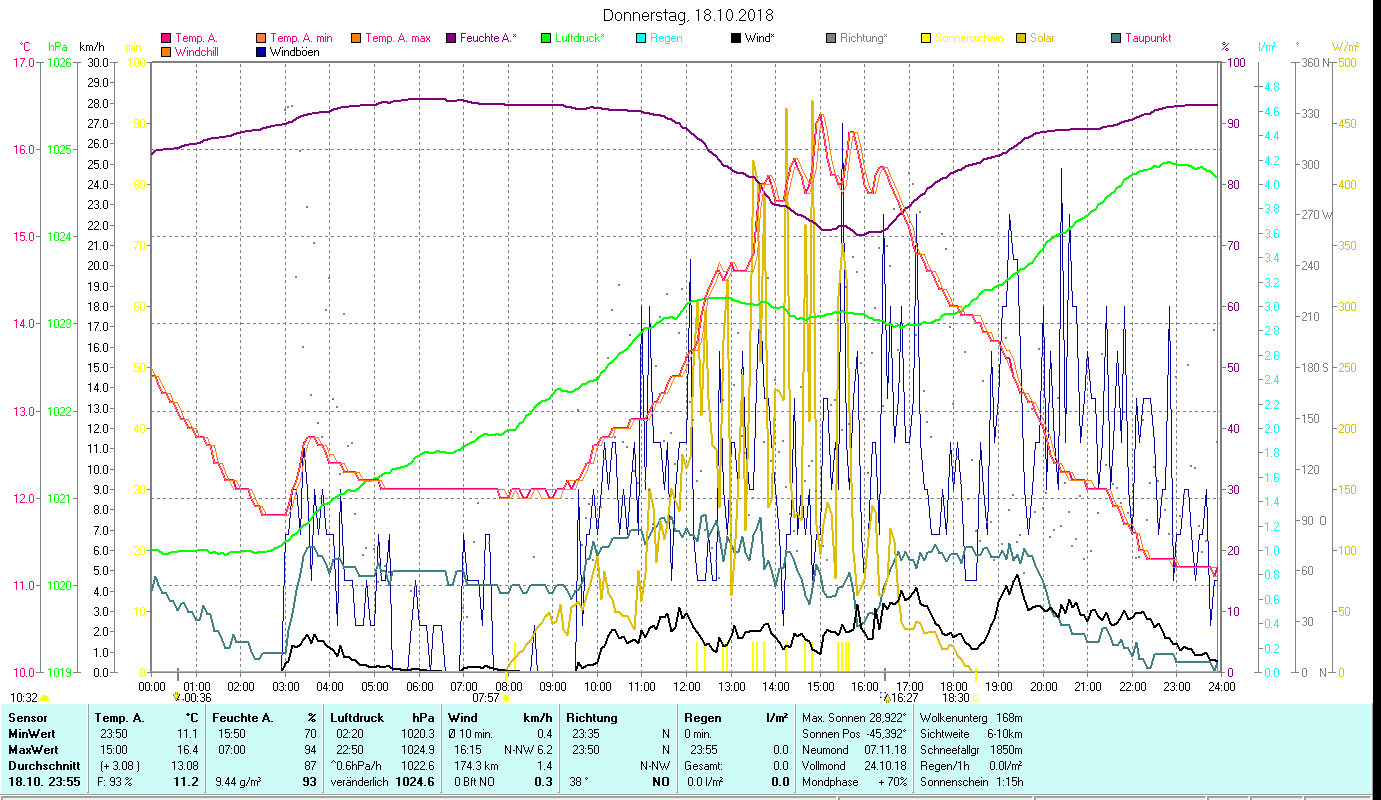Image resolution: width=1381 pixels, height=800 pixels.
Task: Click the Sensor column header
Action: 26,718
